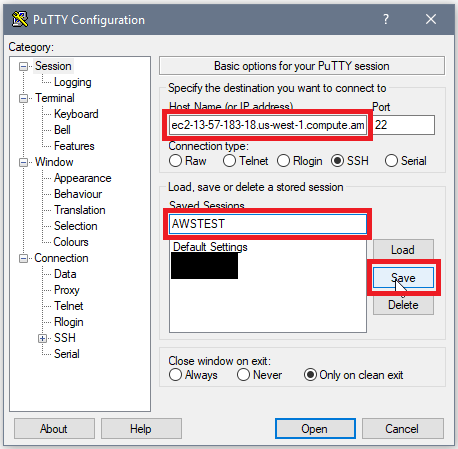This screenshot has height=449, width=458.
Task: Open the Serial category in tree
Action: [x=67, y=354]
